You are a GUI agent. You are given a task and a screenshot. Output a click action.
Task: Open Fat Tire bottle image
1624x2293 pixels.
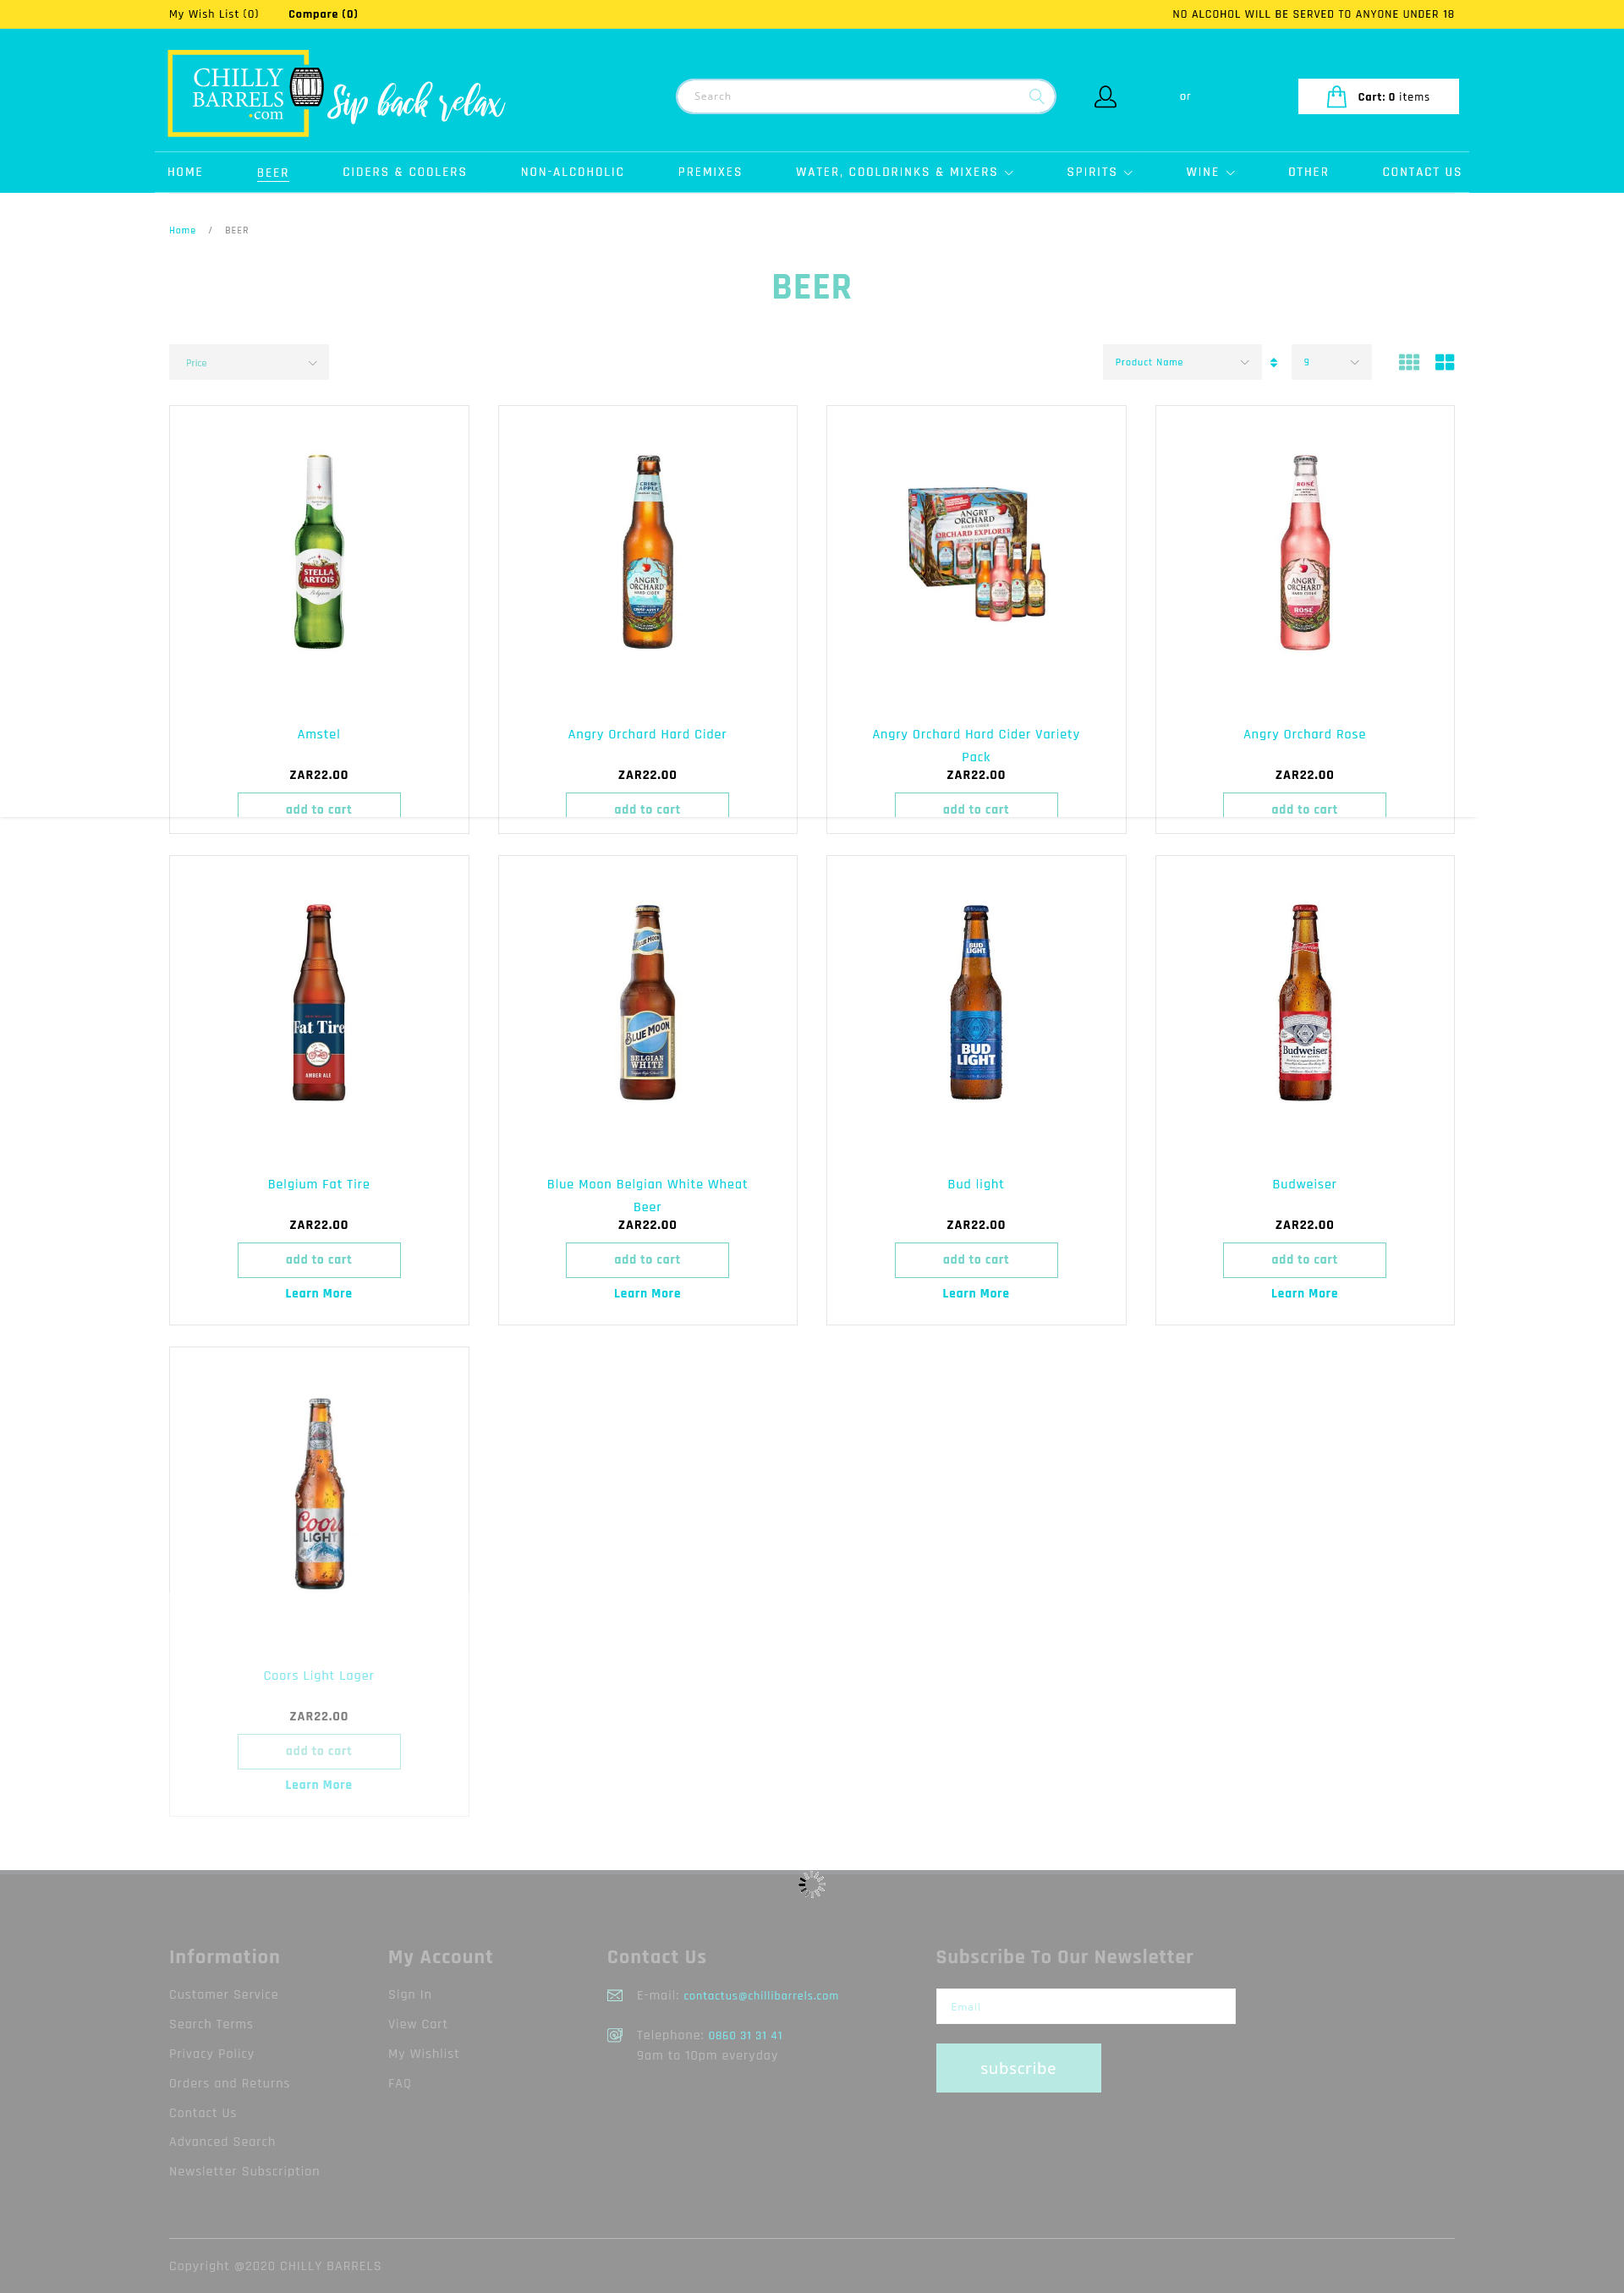[319, 1002]
